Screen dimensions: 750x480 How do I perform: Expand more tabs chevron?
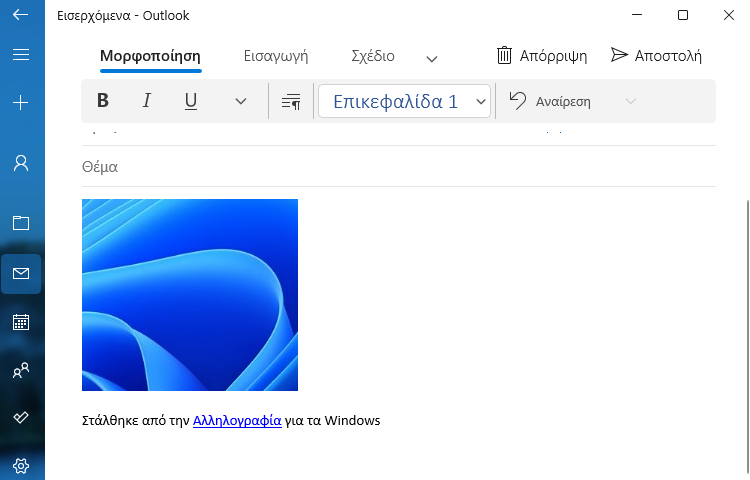(431, 59)
